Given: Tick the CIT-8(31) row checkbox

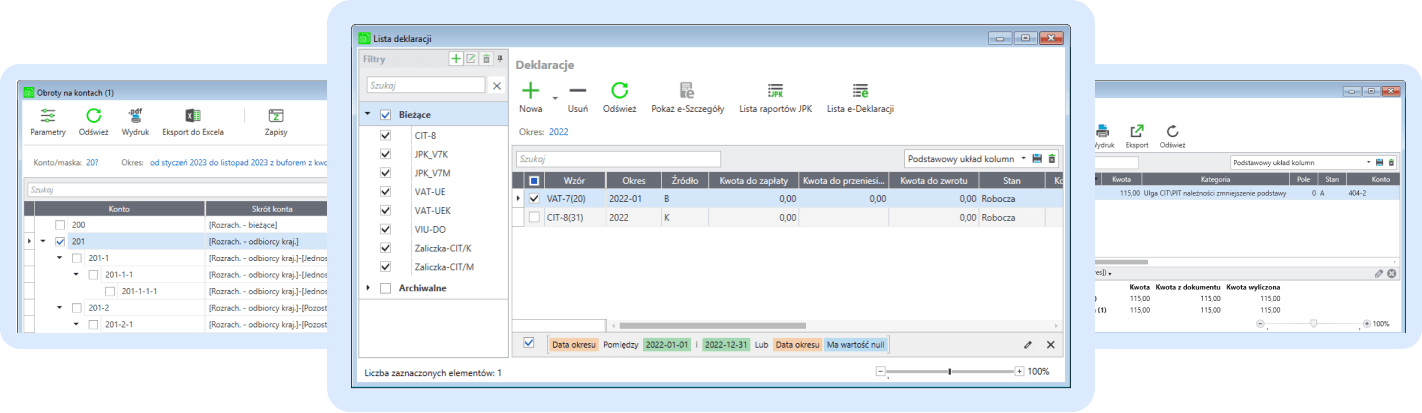Looking at the screenshot, I should (x=534, y=217).
